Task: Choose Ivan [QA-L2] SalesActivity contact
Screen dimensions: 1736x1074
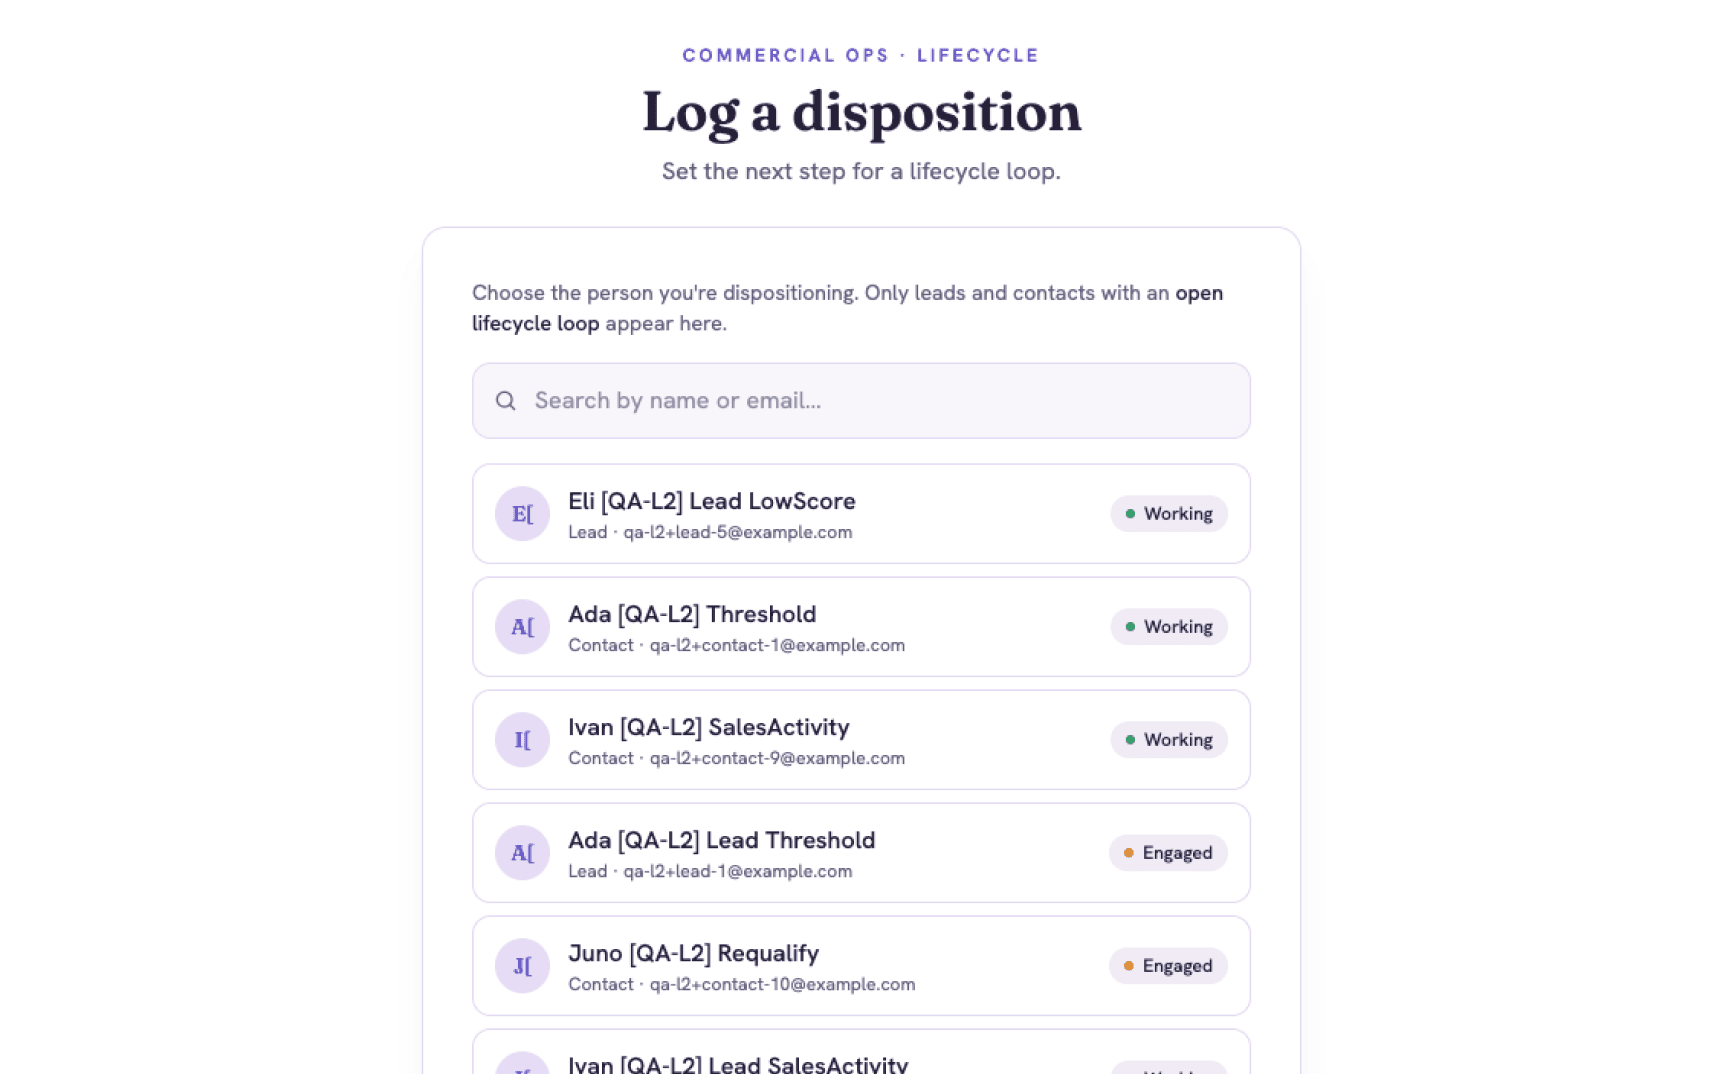Action: [x=861, y=740]
